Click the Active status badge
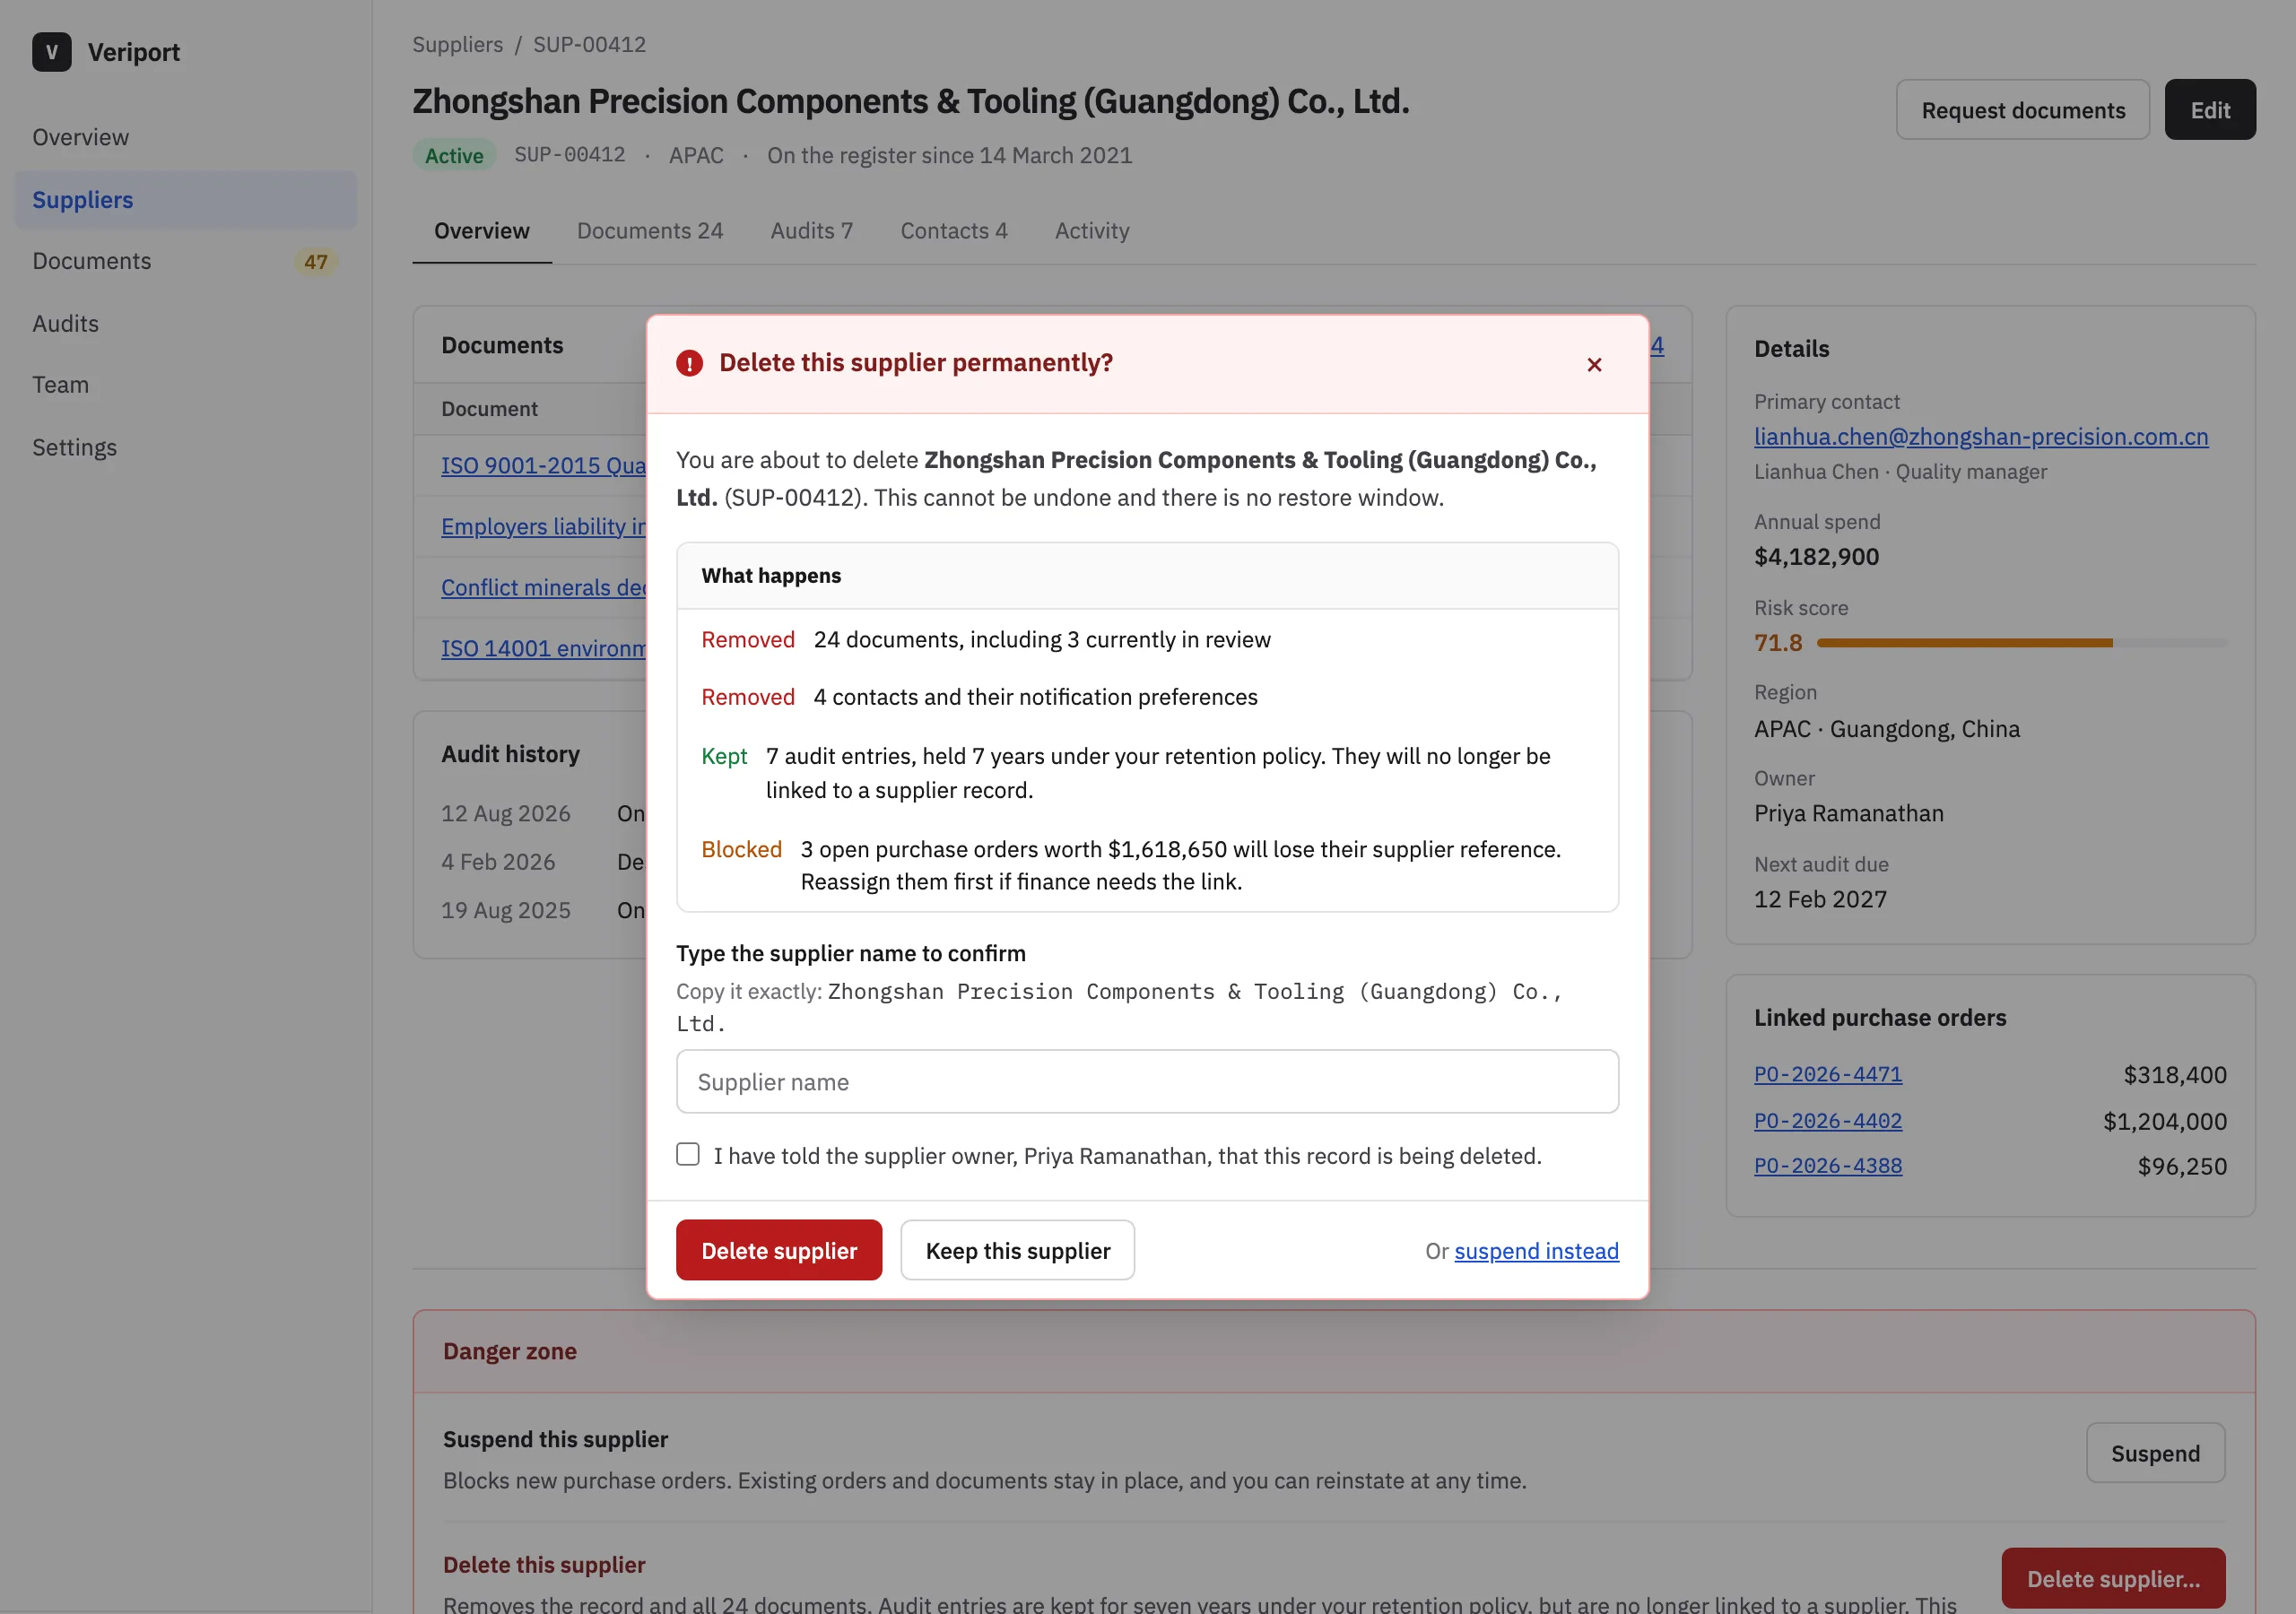2296x1614 pixels. coord(454,155)
